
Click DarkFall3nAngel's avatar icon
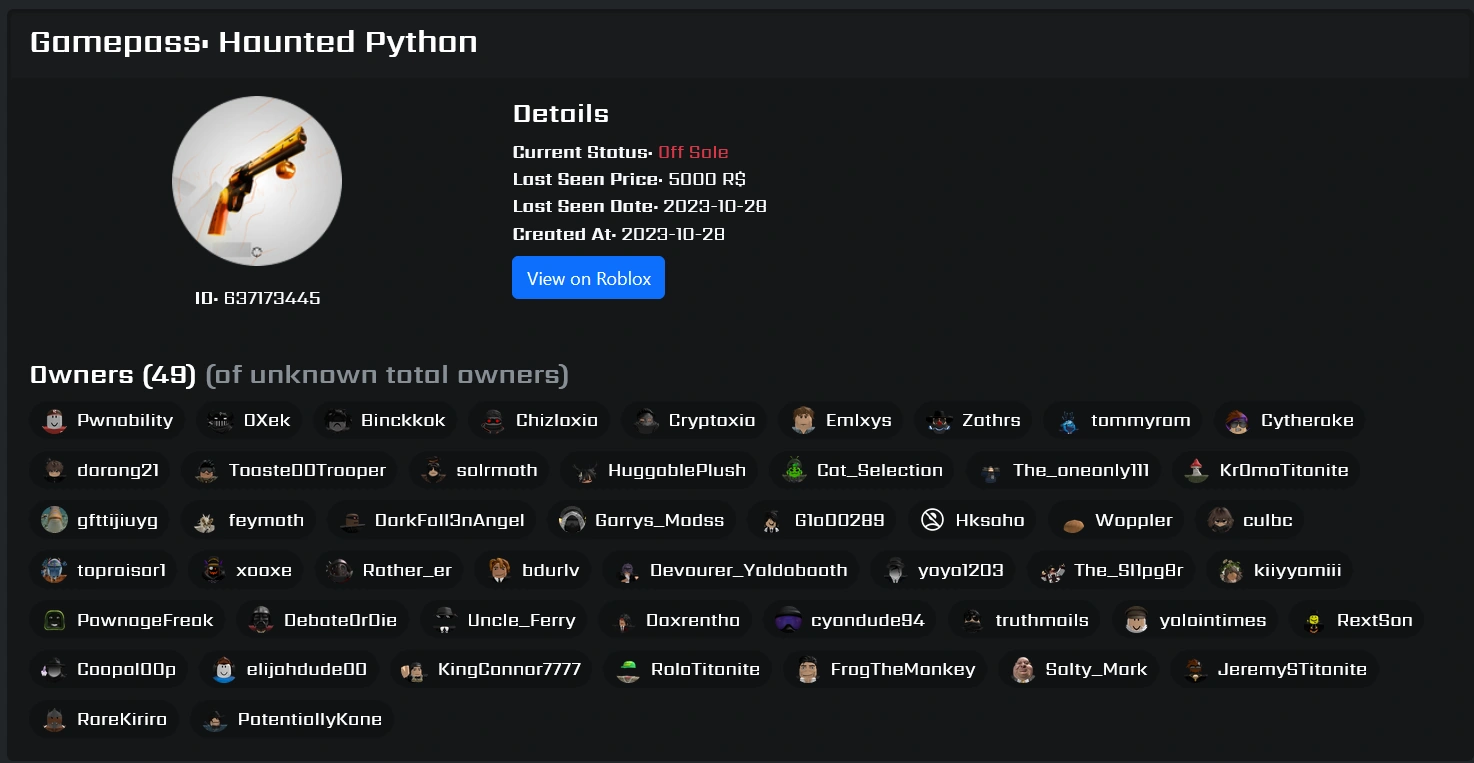pos(352,521)
